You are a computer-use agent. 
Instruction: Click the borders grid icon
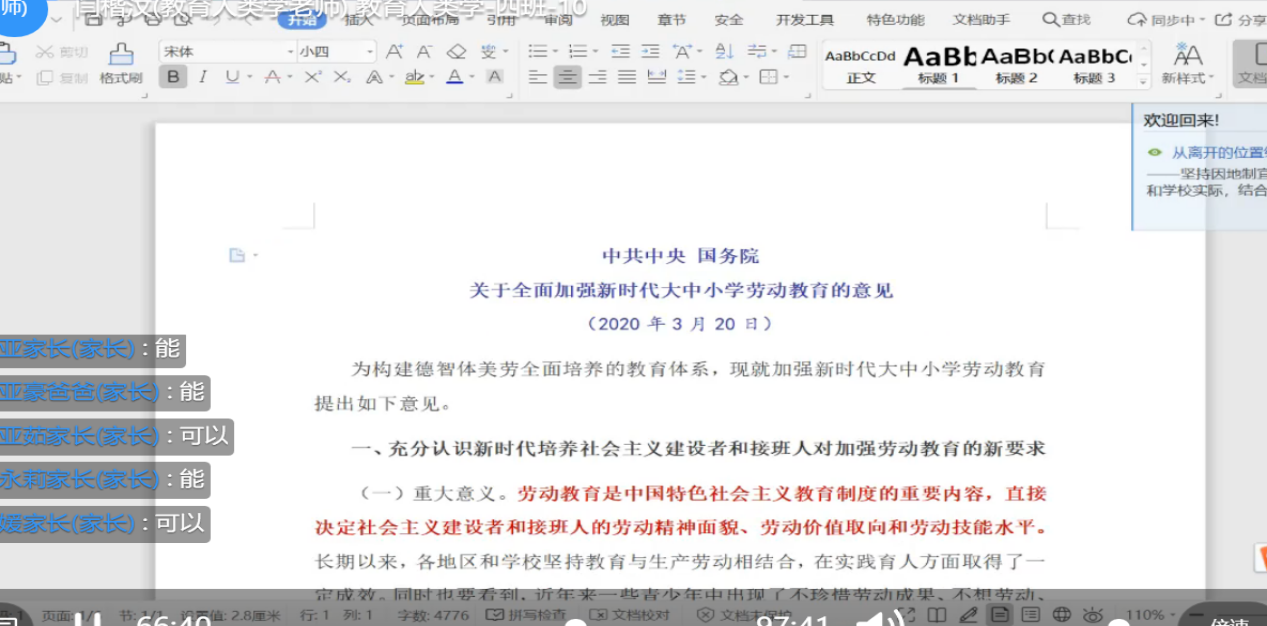pos(767,77)
